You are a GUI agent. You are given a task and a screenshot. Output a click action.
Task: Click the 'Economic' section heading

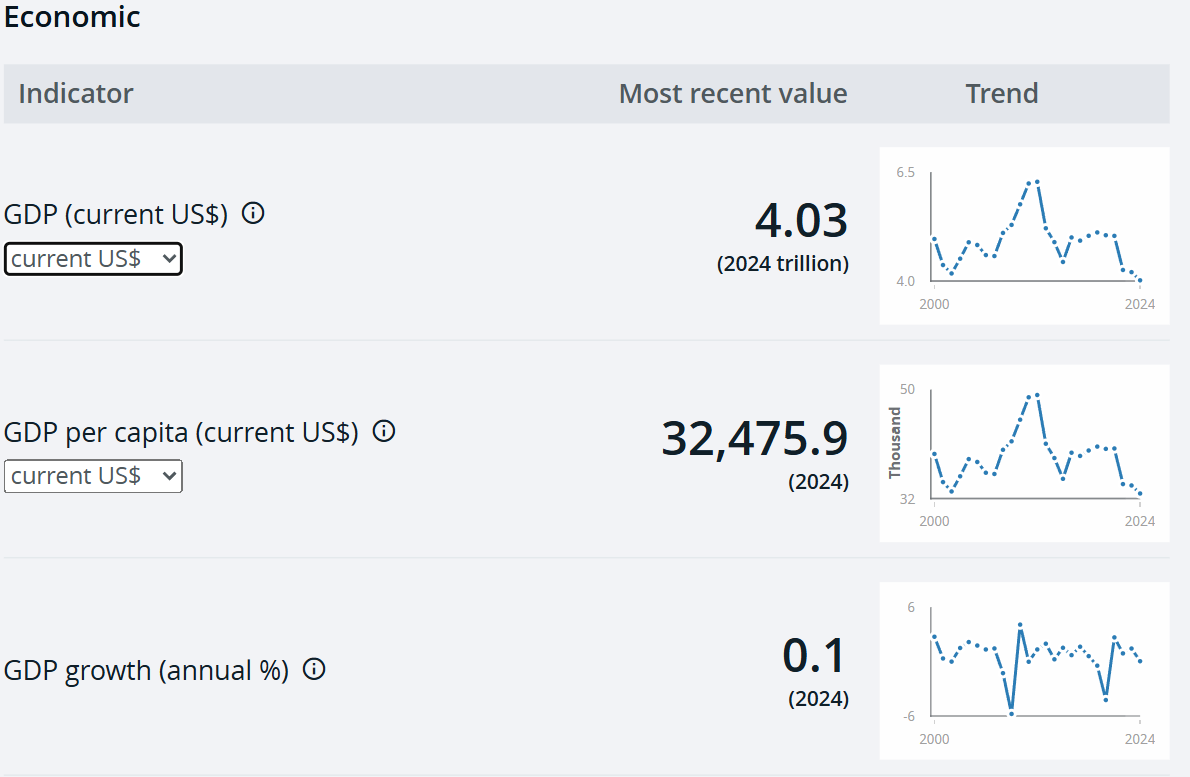(x=72, y=17)
